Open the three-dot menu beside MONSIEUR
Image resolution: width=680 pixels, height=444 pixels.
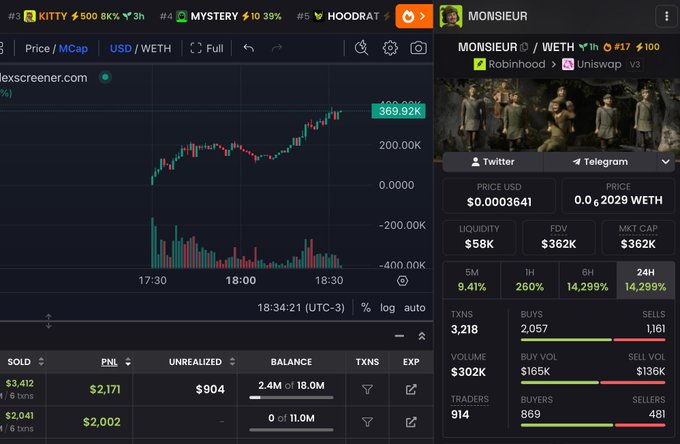tap(667, 16)
